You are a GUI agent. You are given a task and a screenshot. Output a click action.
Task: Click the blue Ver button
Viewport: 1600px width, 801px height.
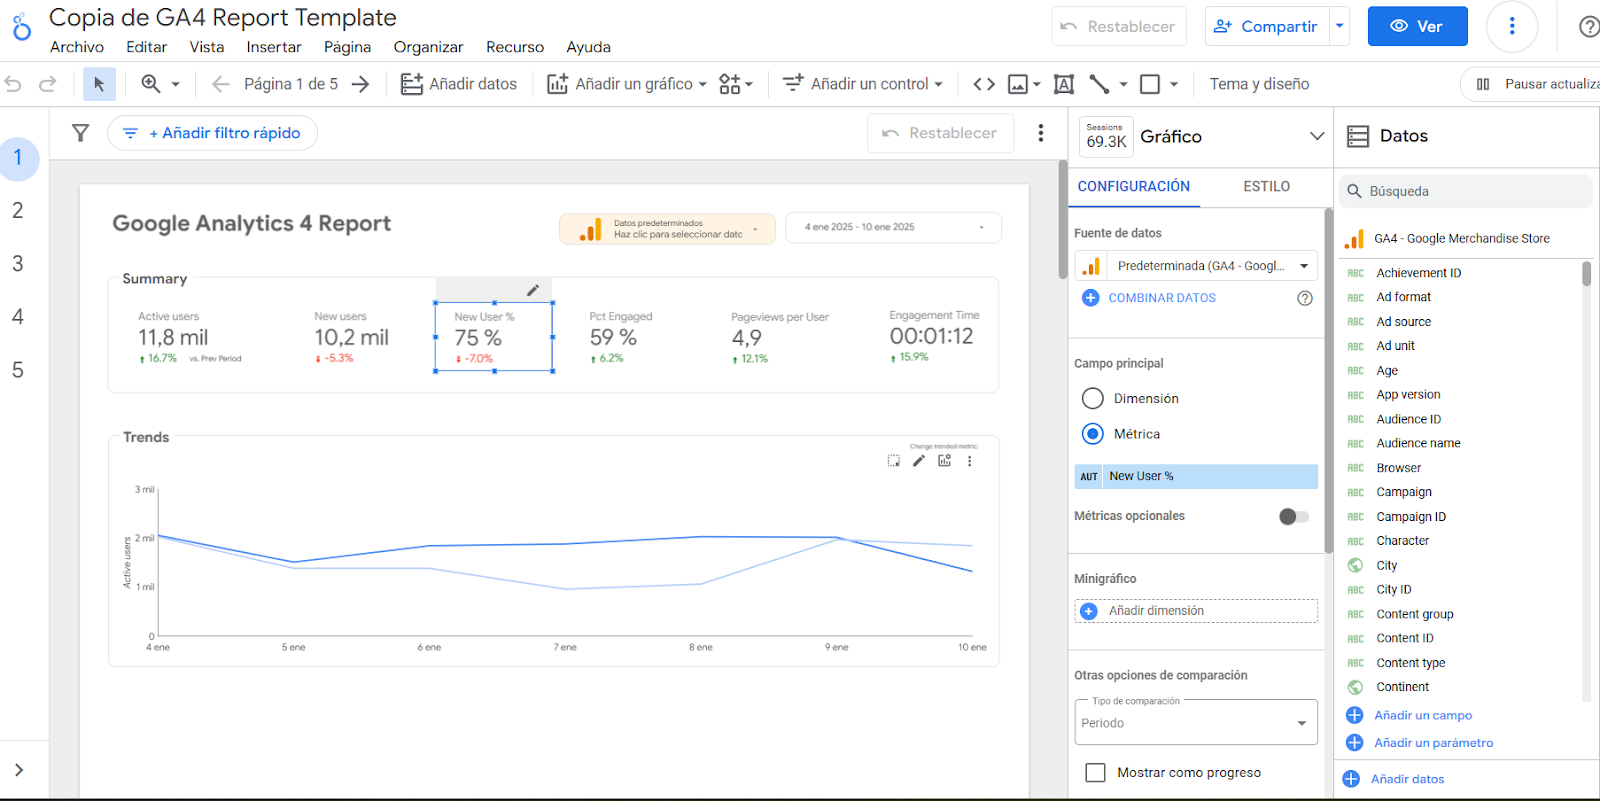[1417, 26]
